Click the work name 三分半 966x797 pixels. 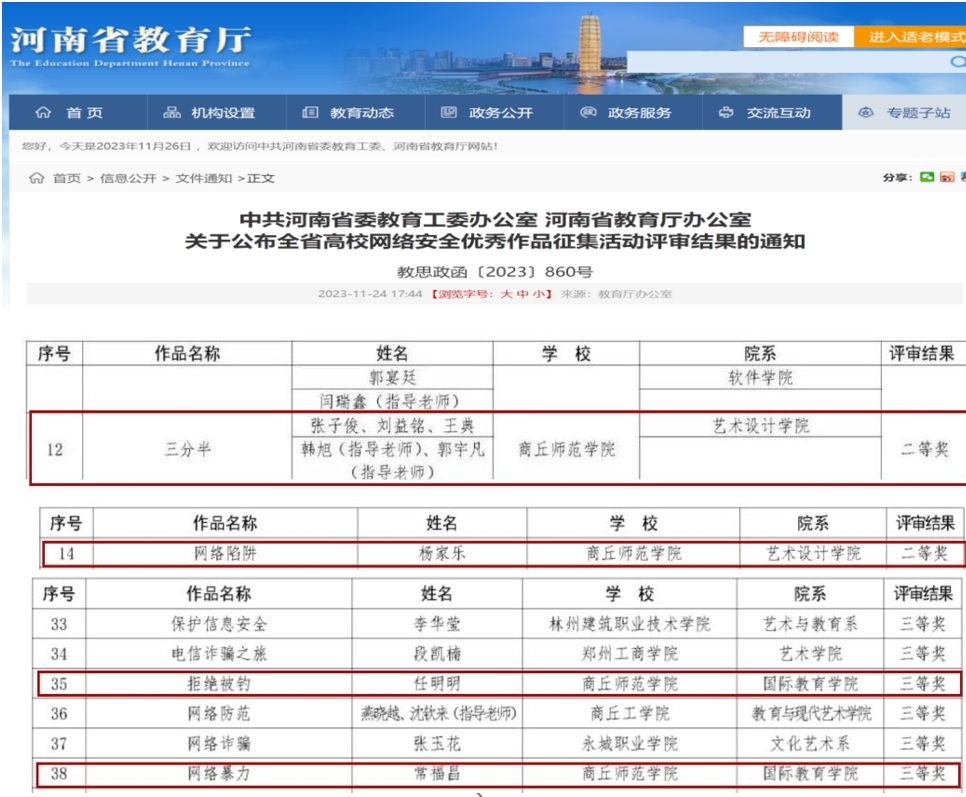click(x=187, y=449)
